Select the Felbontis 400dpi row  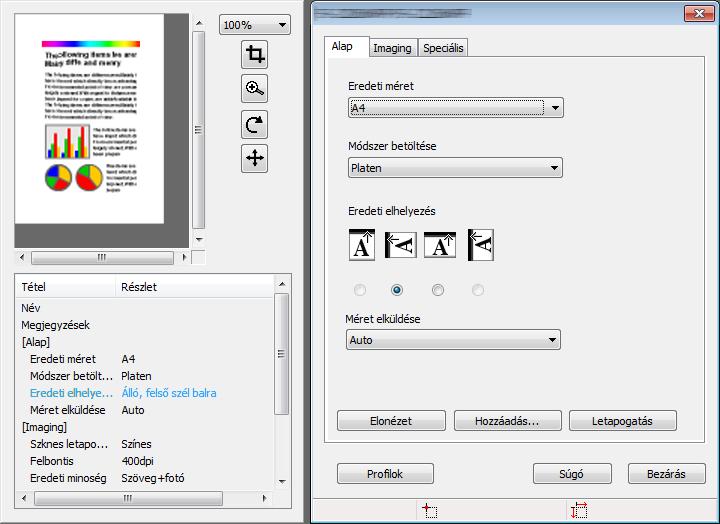145,461
